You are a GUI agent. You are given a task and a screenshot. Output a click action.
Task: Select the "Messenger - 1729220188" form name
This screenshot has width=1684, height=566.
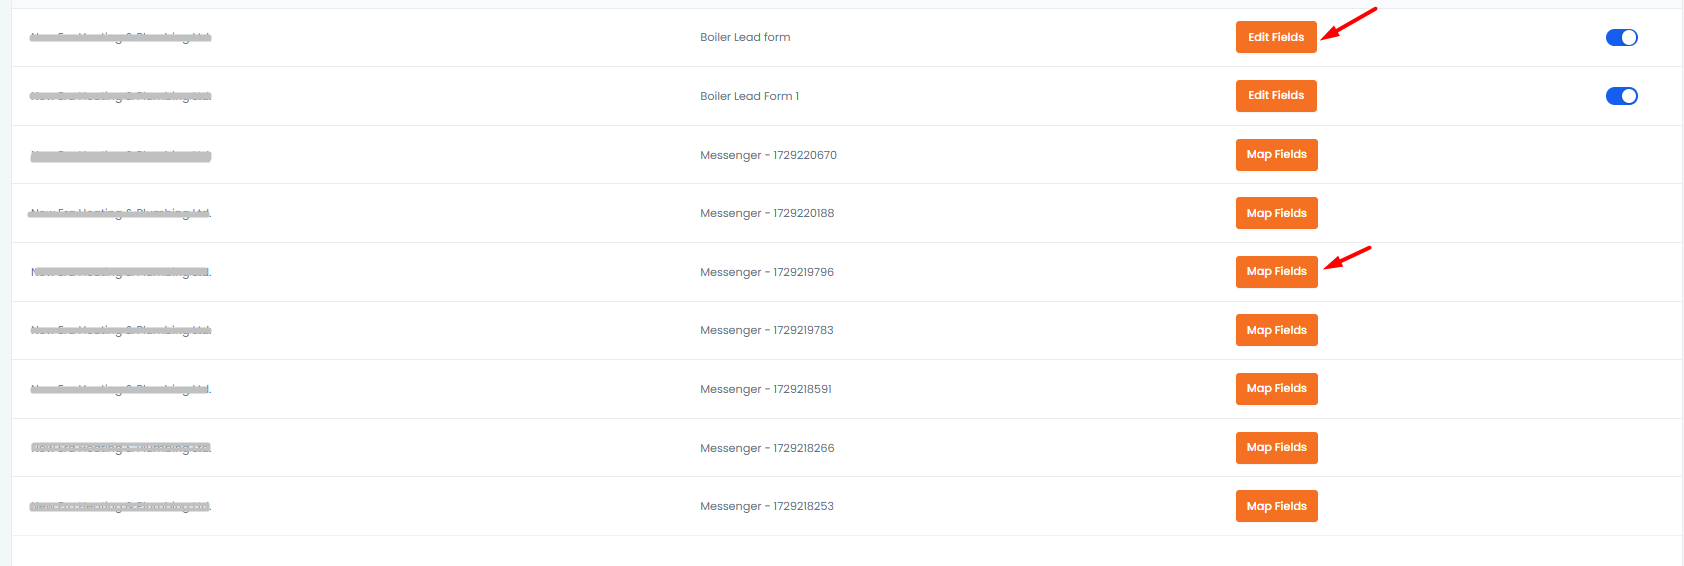click(767, 214)
